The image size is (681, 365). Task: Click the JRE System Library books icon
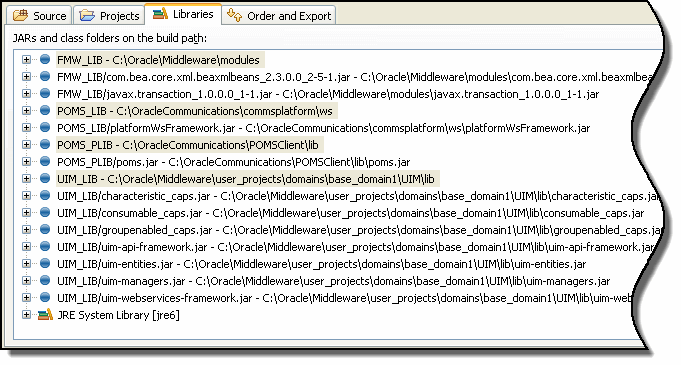[45, 314]
